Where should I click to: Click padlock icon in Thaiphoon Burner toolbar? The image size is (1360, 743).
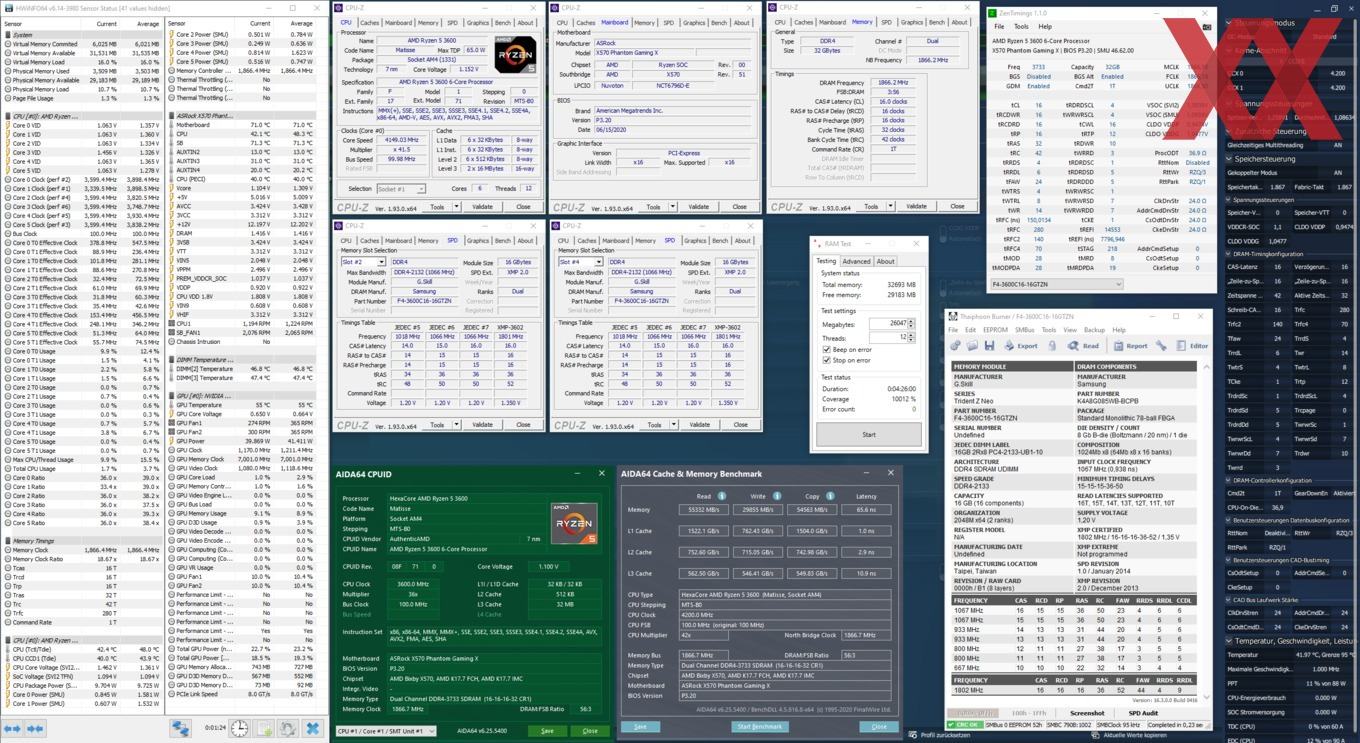[x=1052, y=346]
